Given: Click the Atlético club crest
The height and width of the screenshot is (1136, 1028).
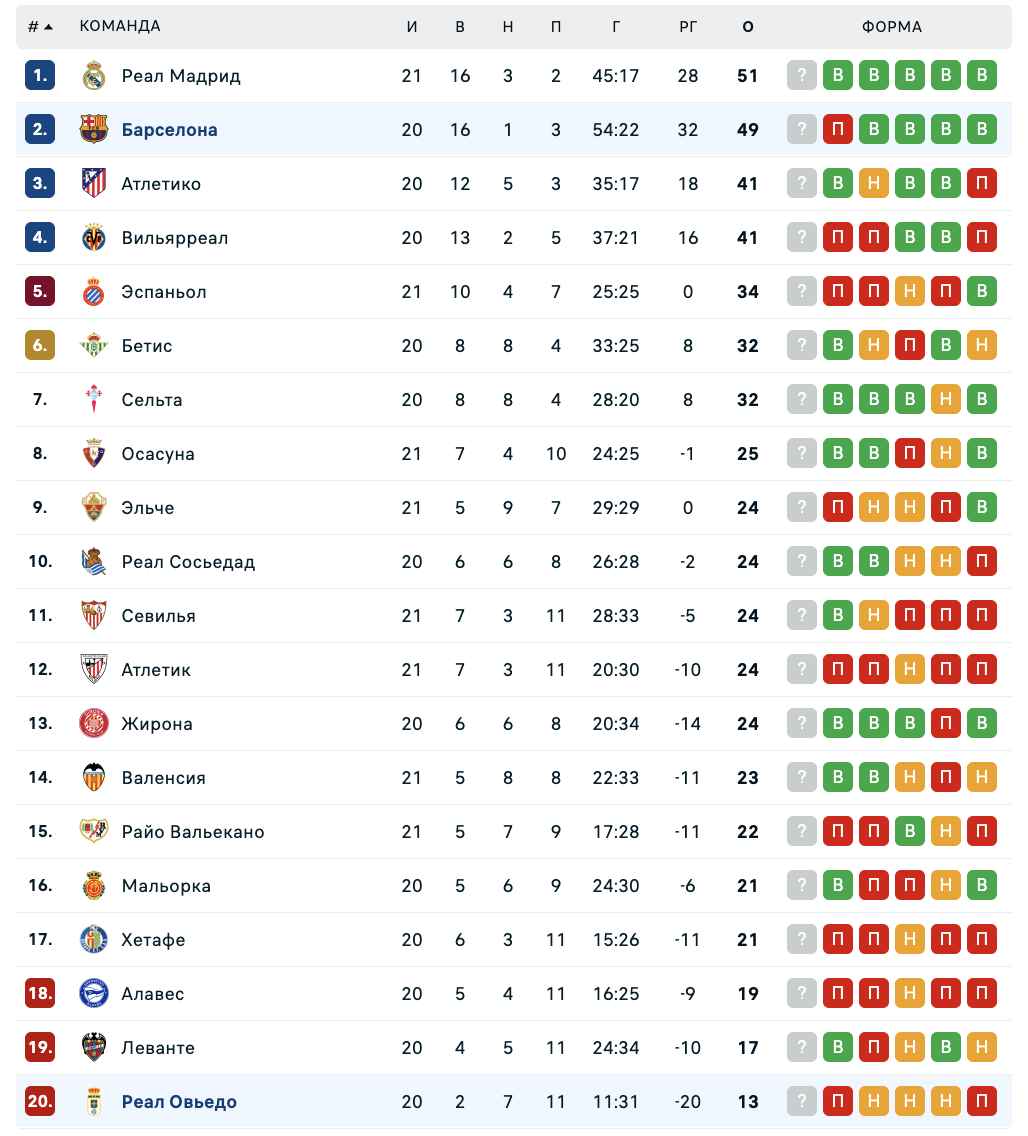Looking at the screenshot, I should coord(94,184).
